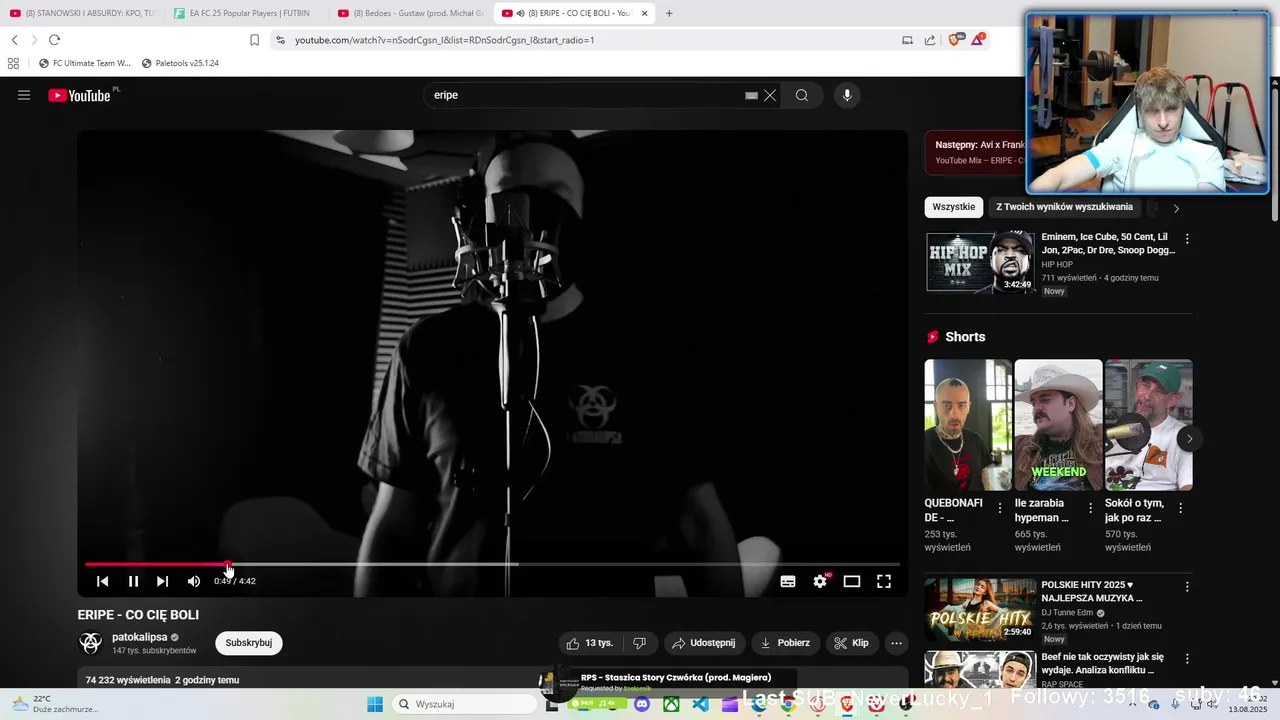Dislike the video
1280x720 pixels.
[640, 643]
